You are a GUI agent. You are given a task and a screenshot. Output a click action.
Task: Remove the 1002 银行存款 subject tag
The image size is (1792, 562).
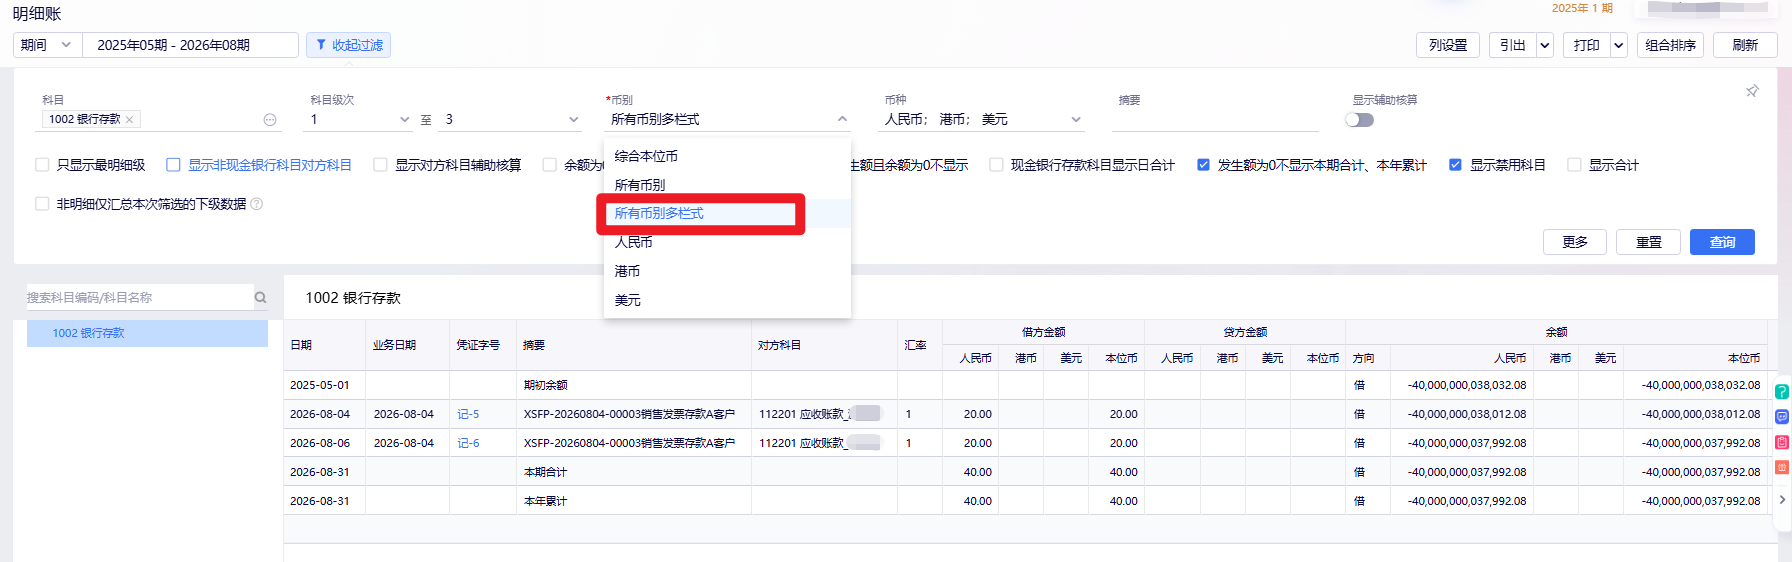129,119
